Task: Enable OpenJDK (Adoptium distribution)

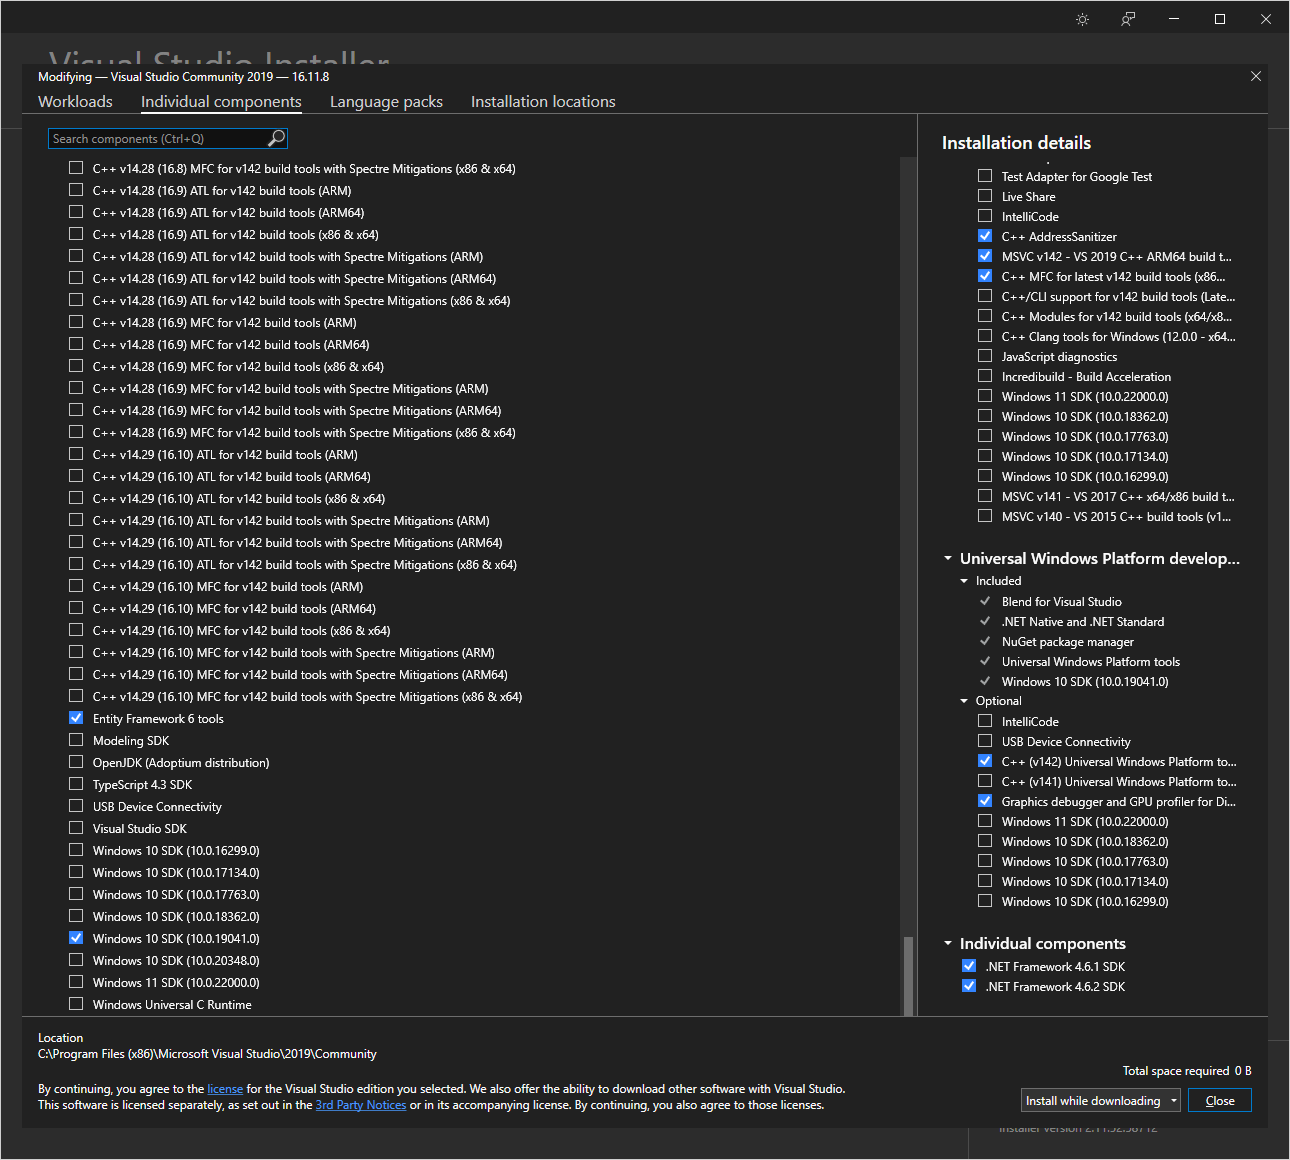Action: click(x=76, y=762)
